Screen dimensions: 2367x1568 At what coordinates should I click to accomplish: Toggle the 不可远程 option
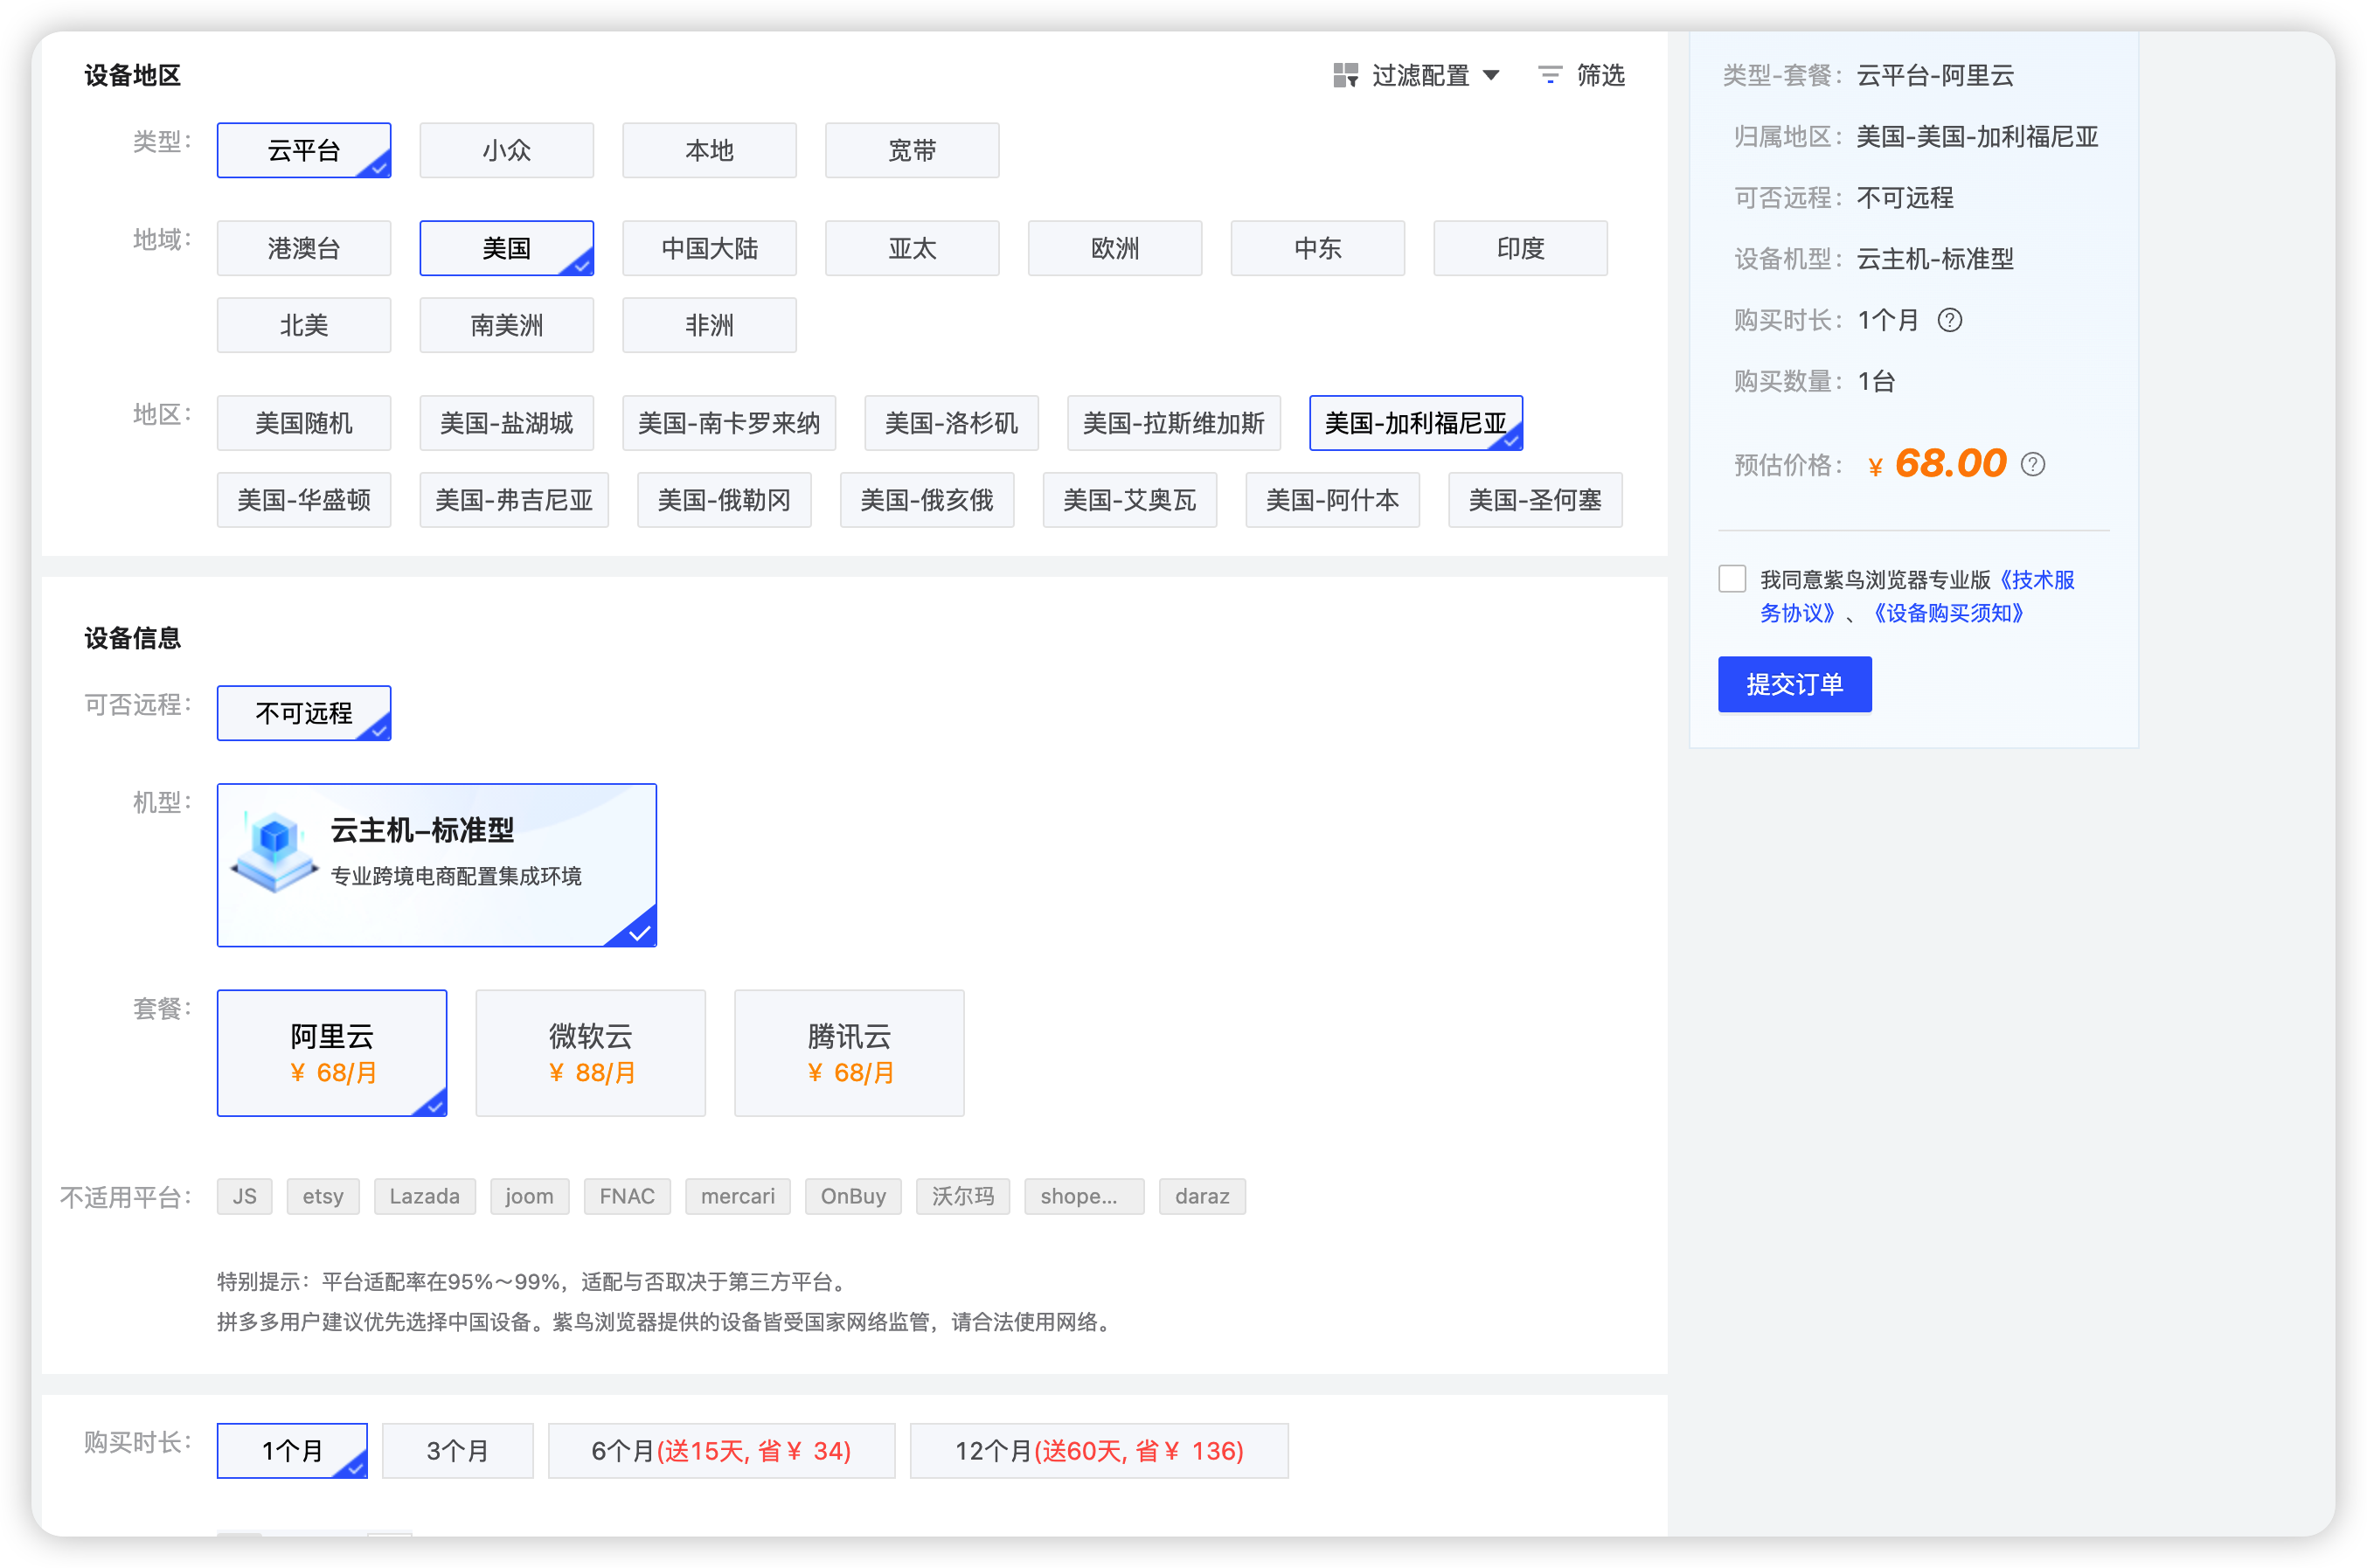pyautogui.click(x=303, y=713)
